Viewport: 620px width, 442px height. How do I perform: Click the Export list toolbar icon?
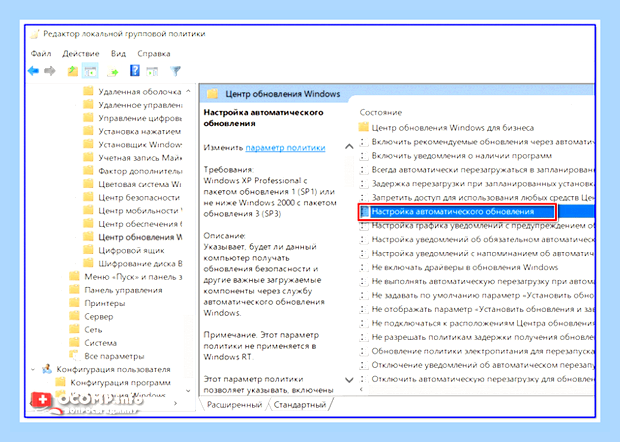point(113,72)
